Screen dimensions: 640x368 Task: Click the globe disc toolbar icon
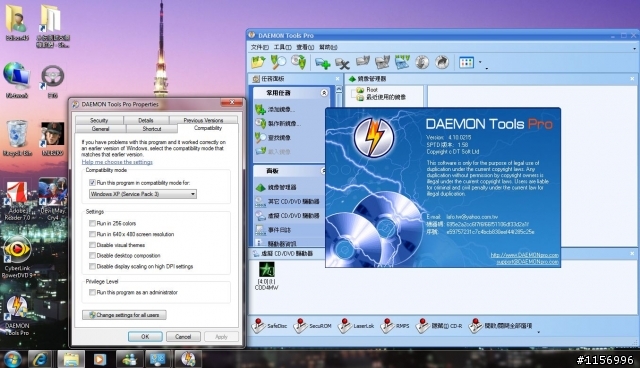click(x=422, y=62)
